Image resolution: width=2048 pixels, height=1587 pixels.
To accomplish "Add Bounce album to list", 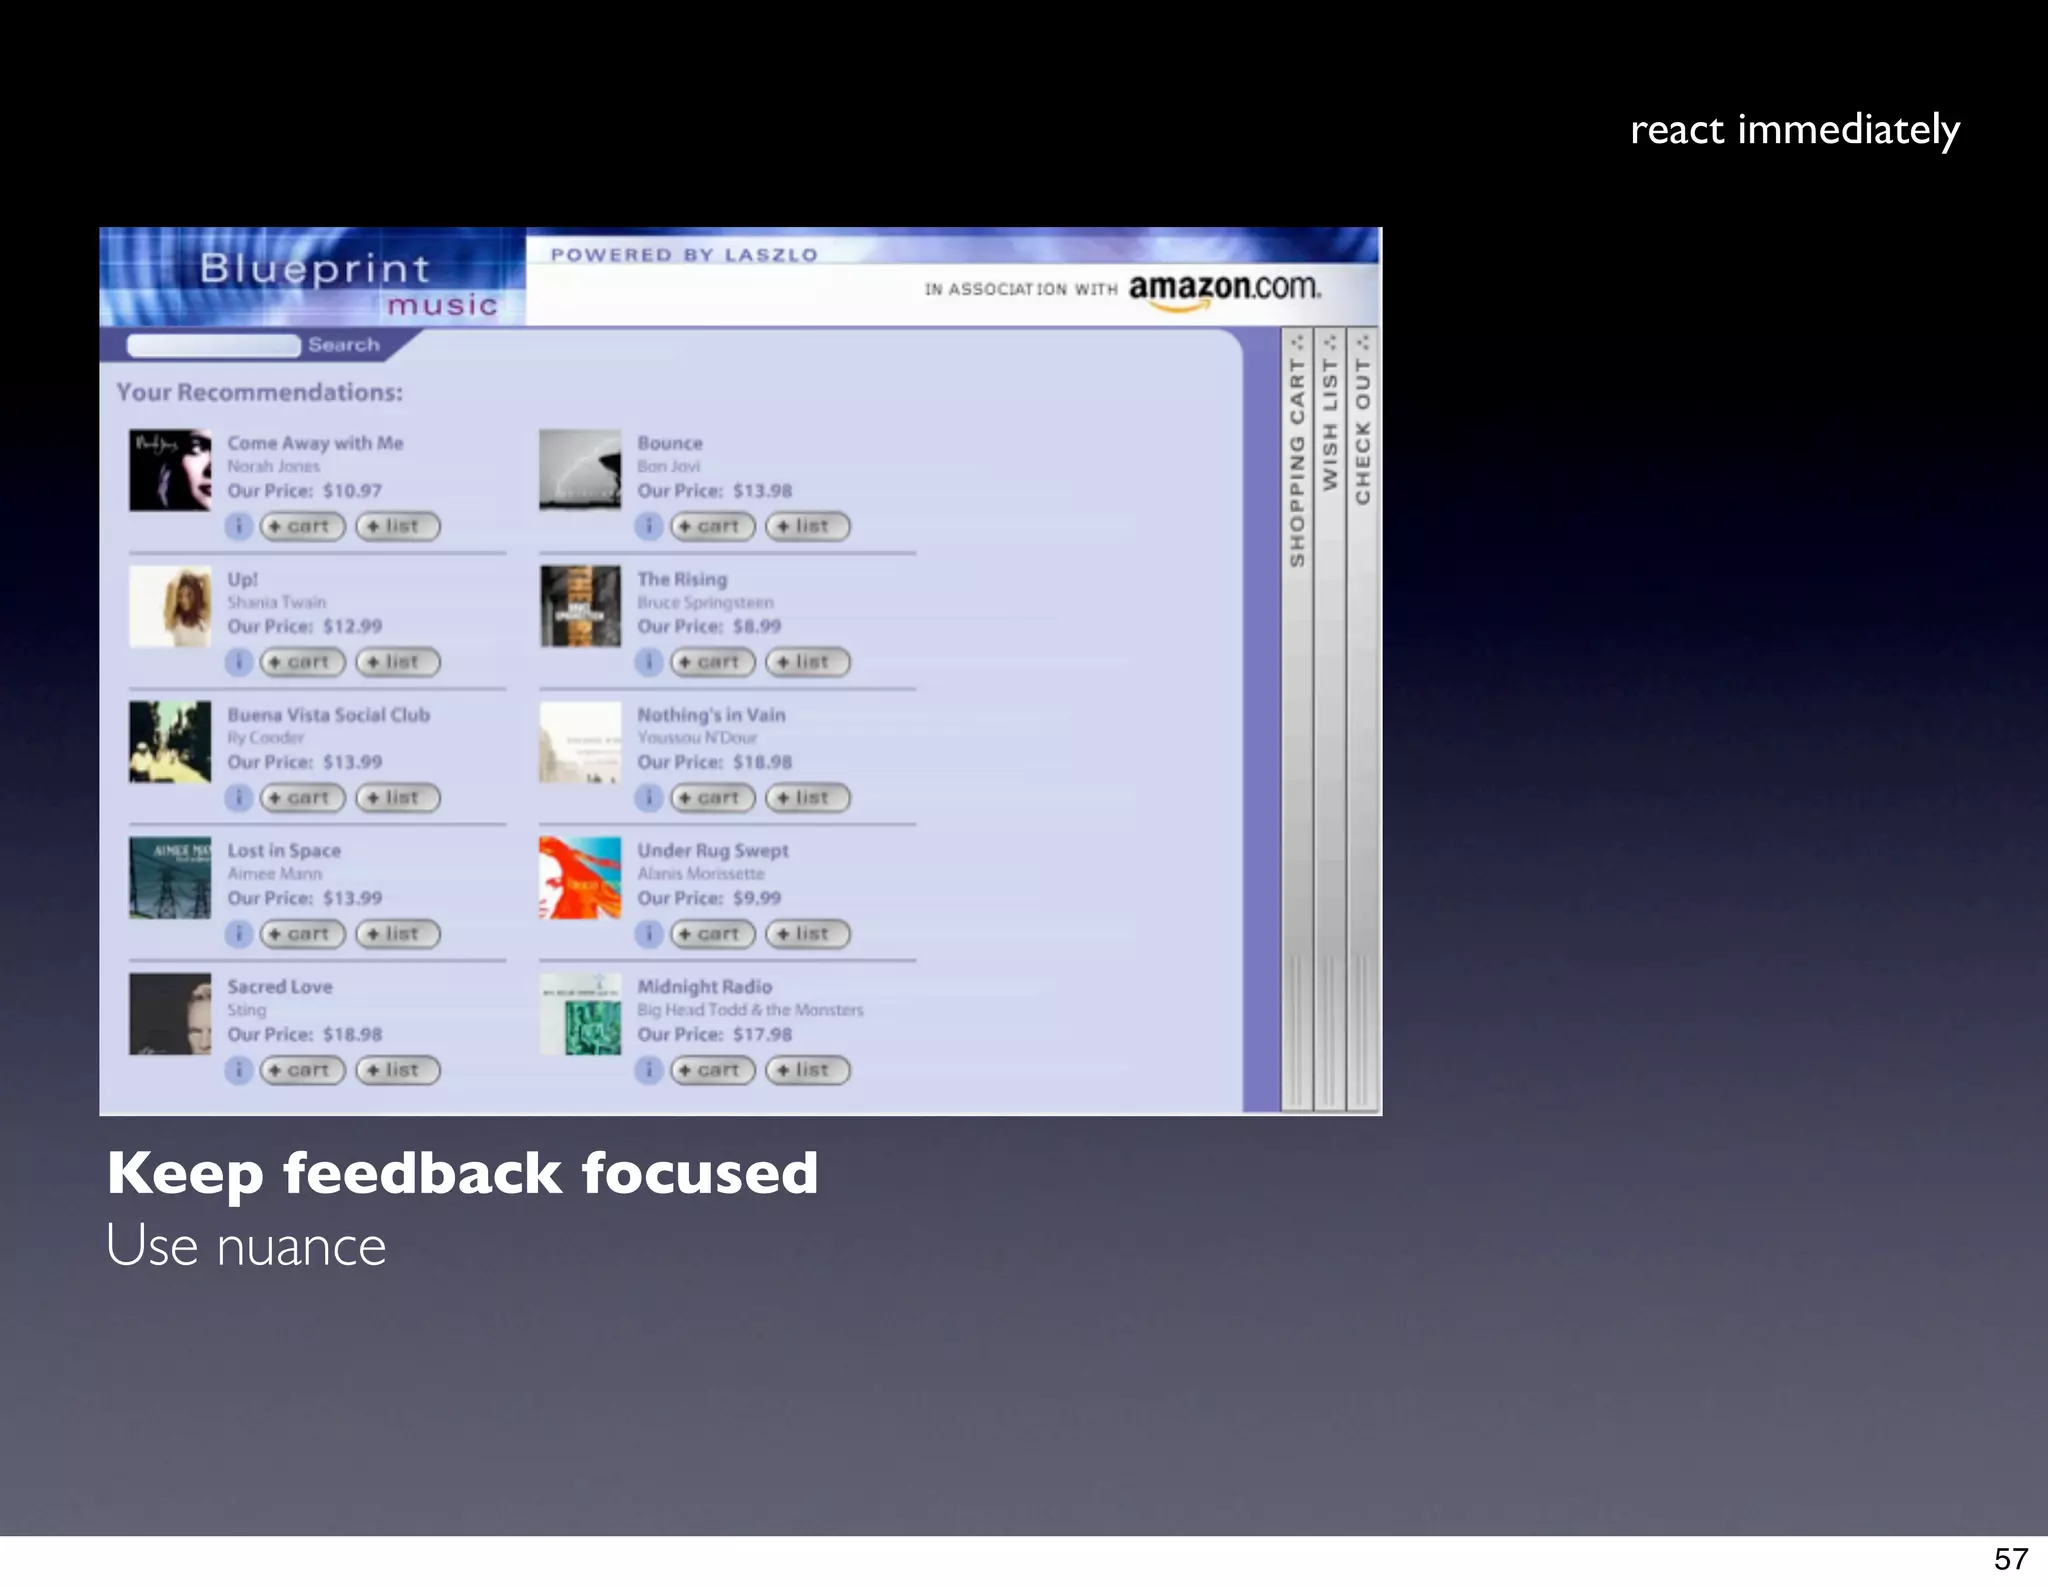I will coord(808,526).
